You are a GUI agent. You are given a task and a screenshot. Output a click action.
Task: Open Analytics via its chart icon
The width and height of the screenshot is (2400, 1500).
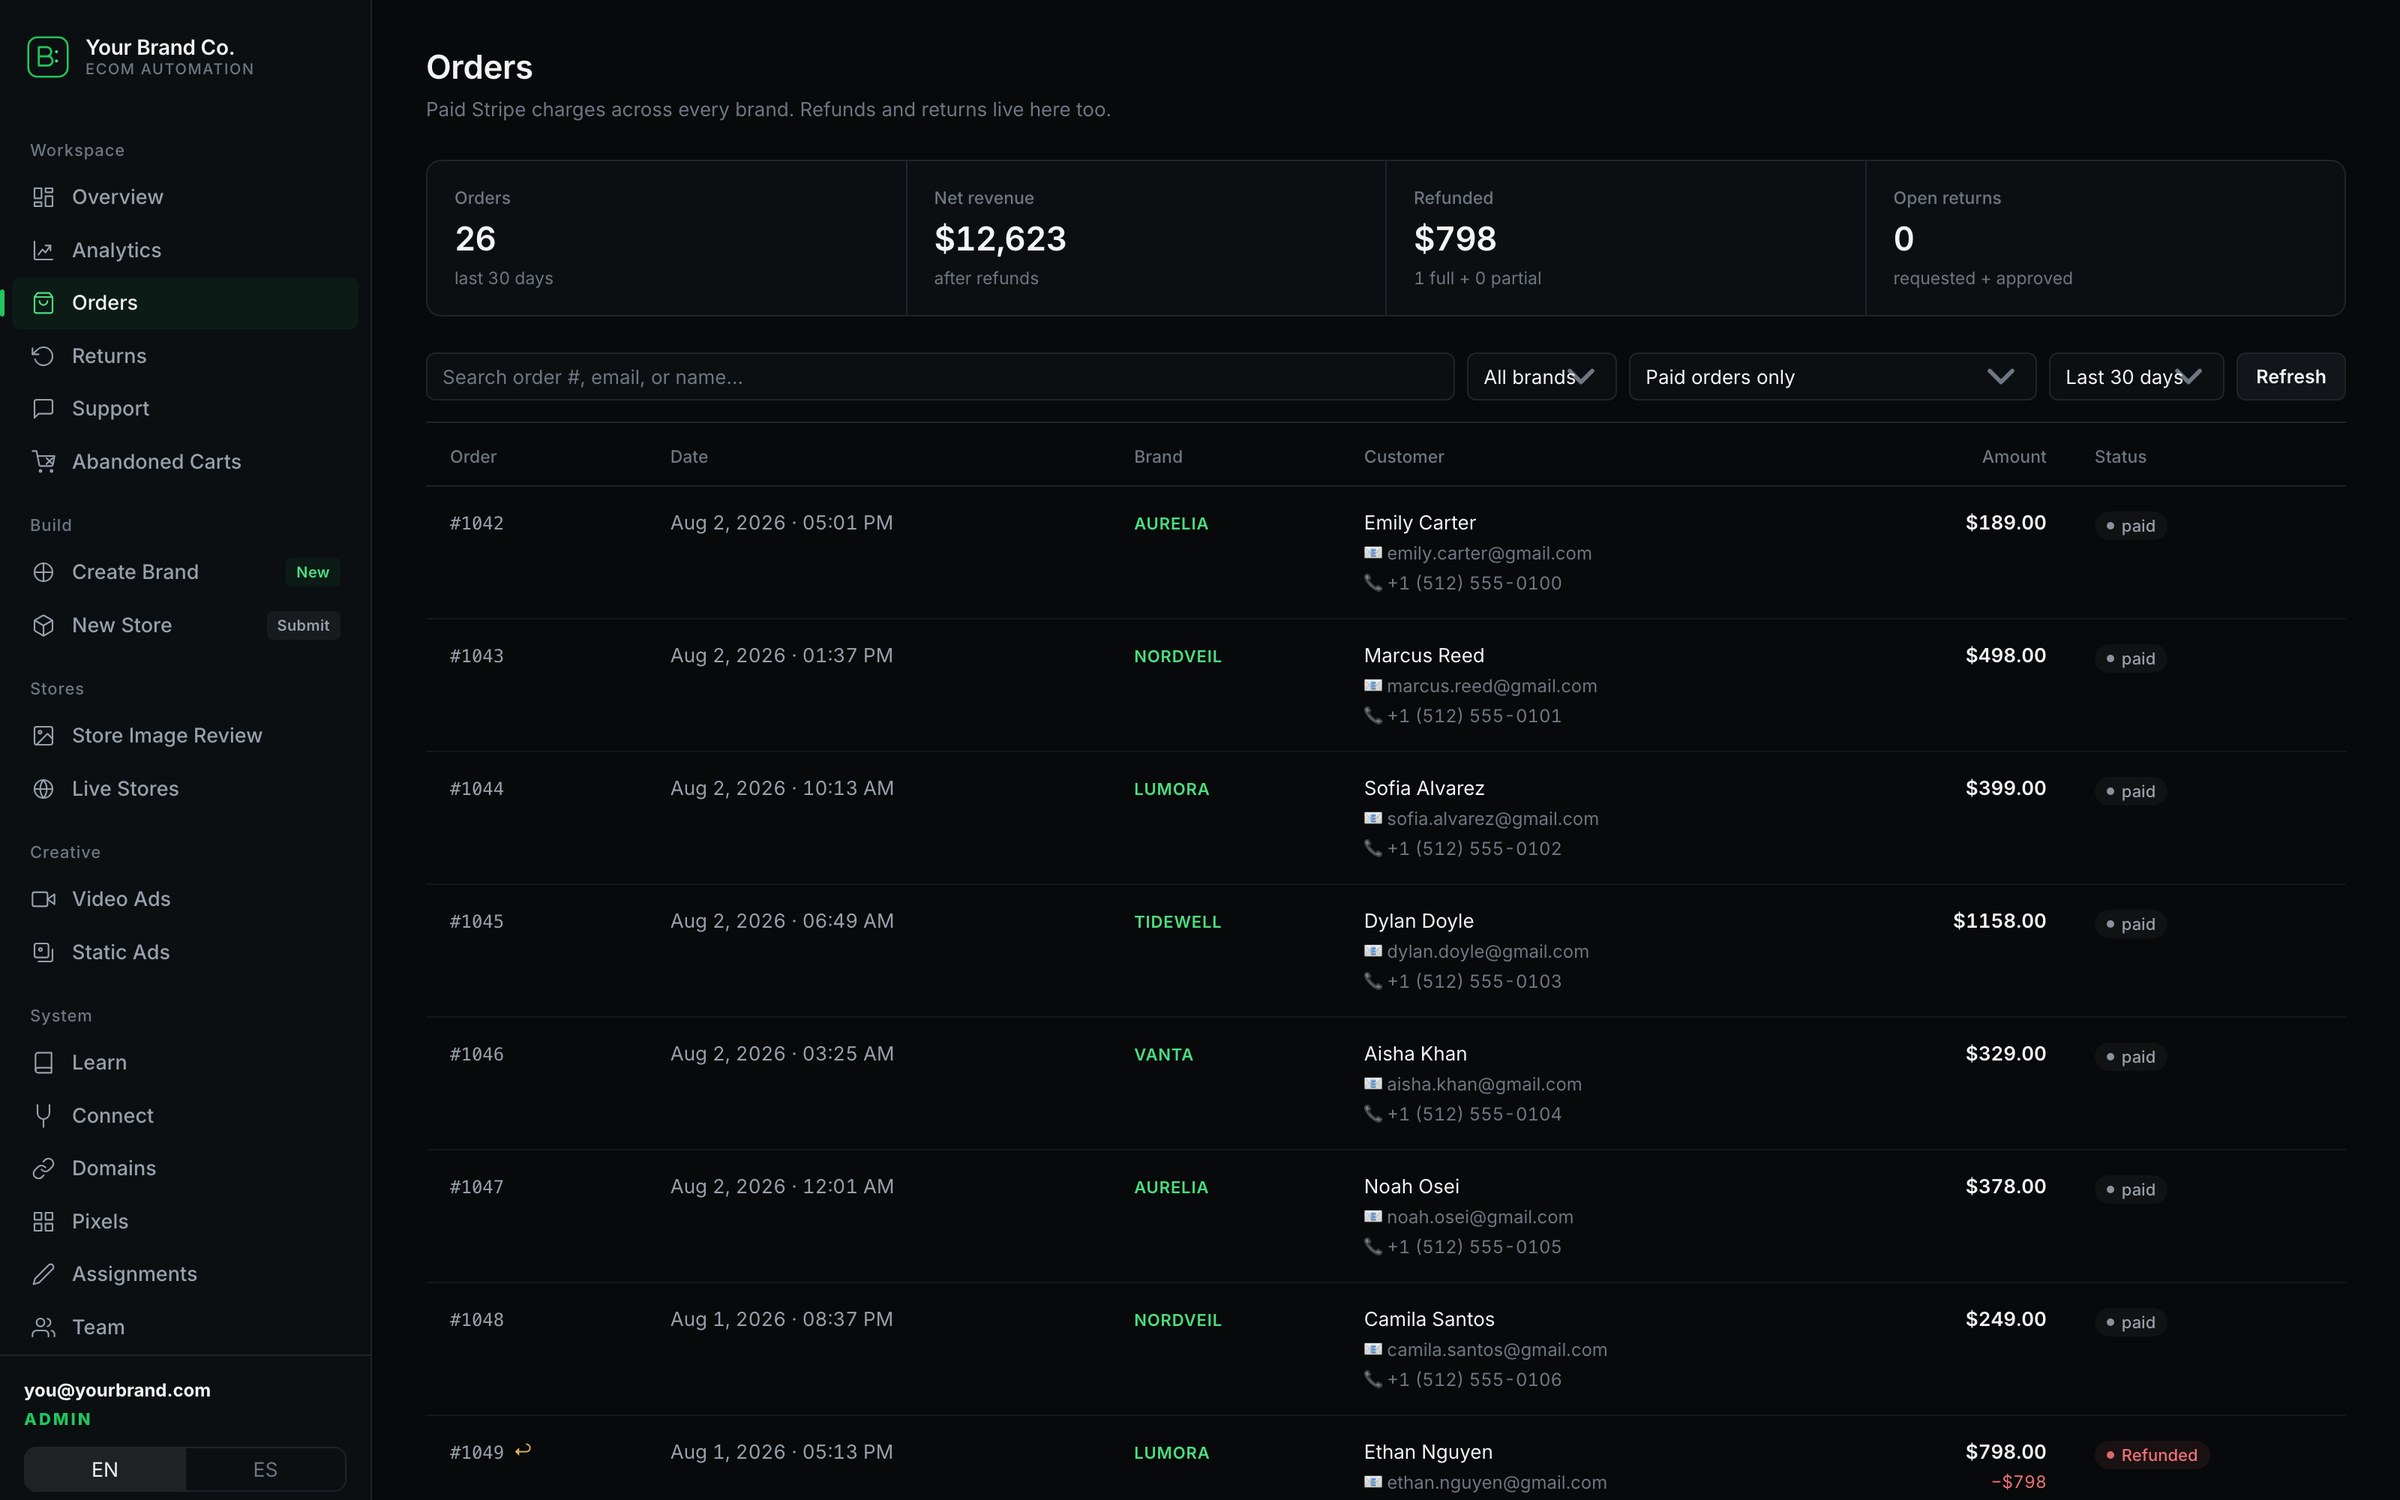pyautogui.click(x=43, y=250)
